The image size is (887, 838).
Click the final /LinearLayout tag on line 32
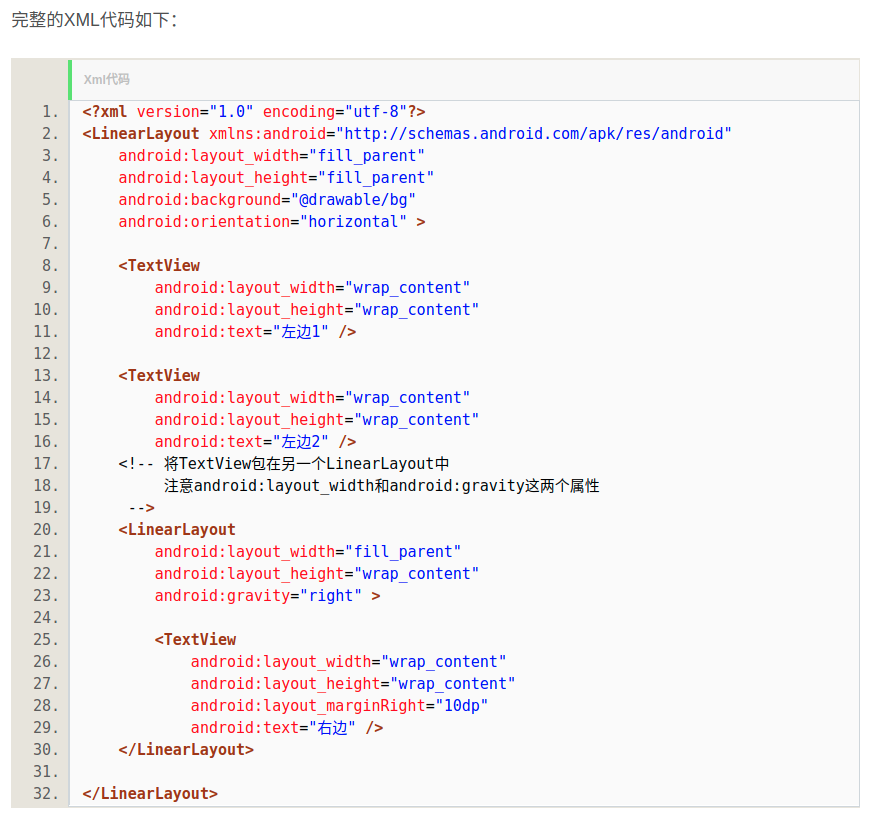coord(149,793)
